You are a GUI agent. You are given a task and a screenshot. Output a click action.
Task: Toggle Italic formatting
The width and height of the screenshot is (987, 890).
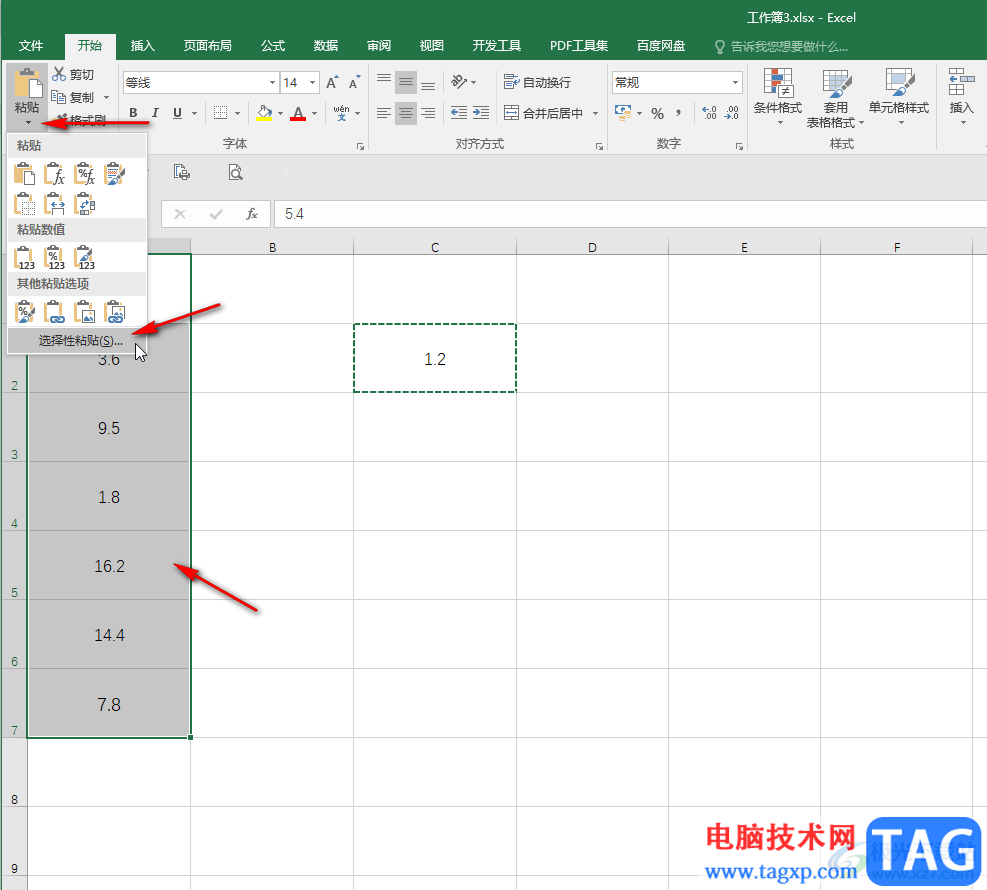(x=155, y=113)
